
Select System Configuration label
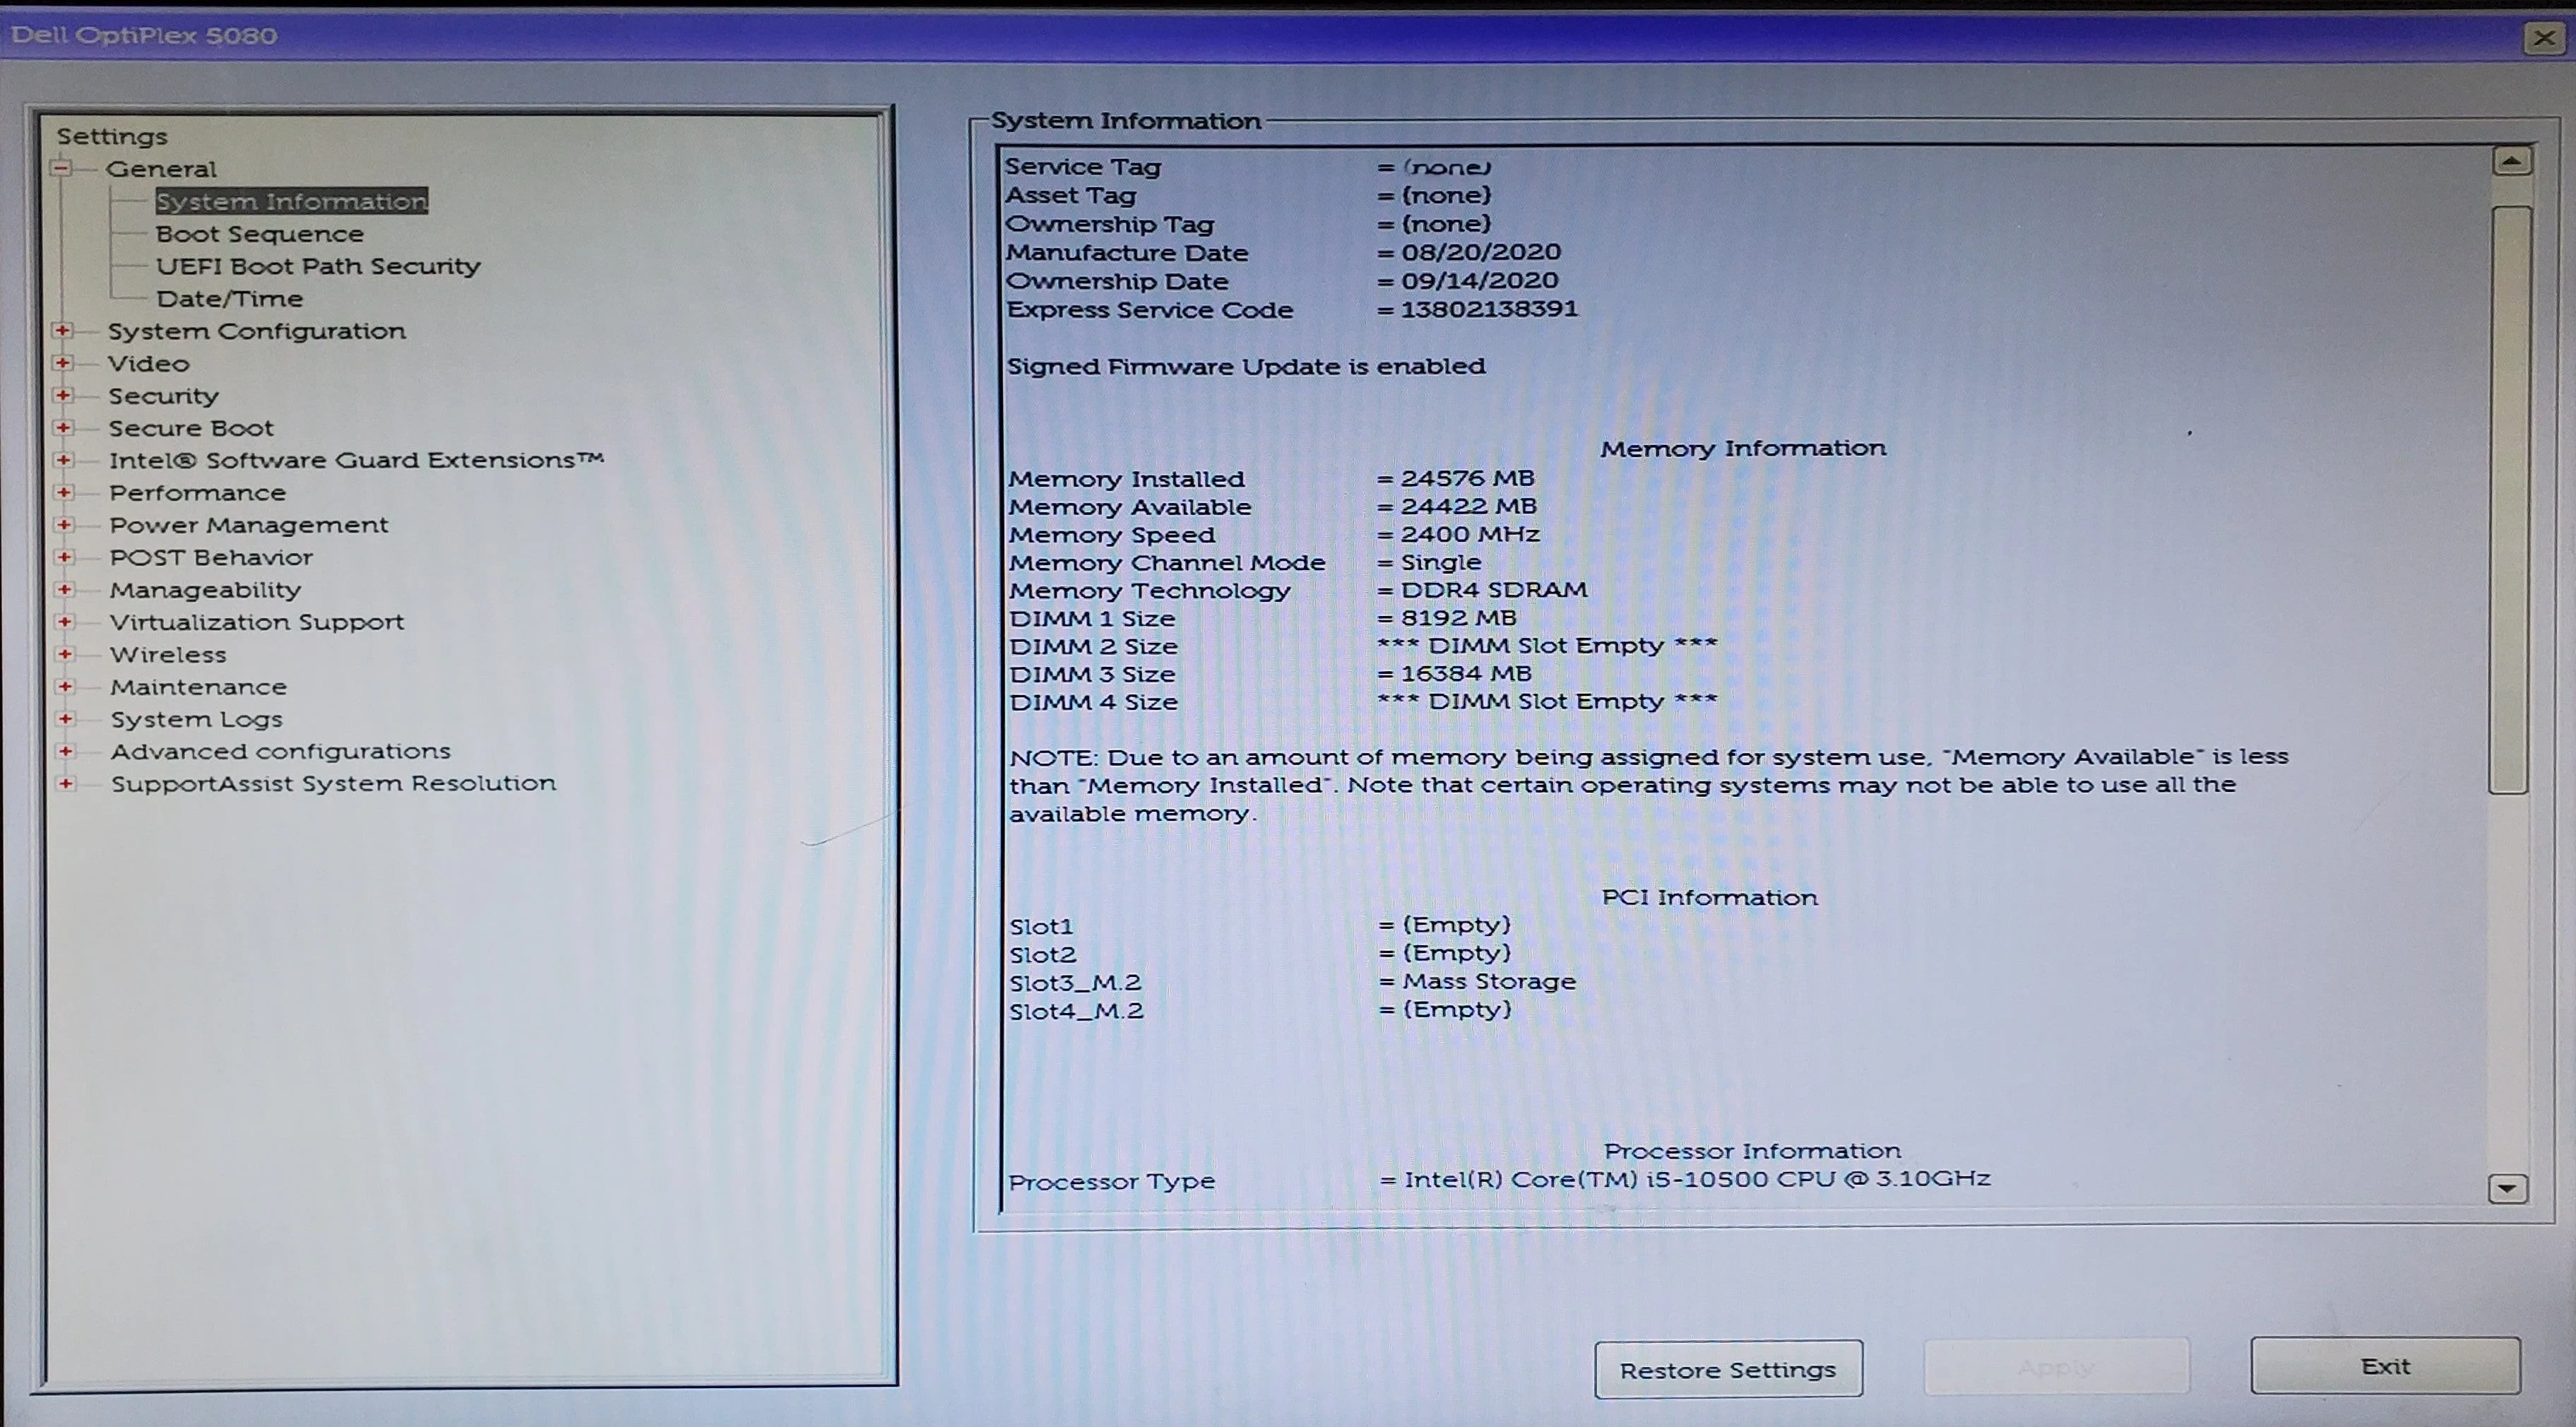point(257,331)
